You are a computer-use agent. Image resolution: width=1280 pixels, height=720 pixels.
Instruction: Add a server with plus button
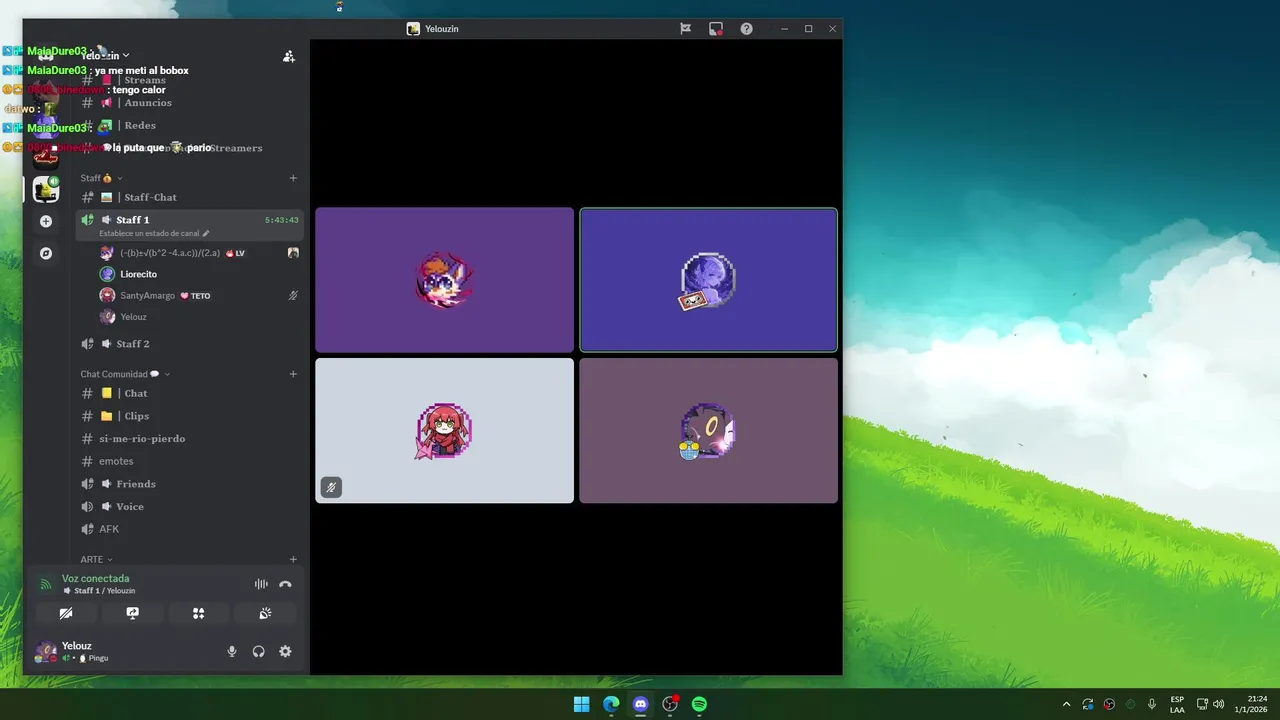[46, 221]
